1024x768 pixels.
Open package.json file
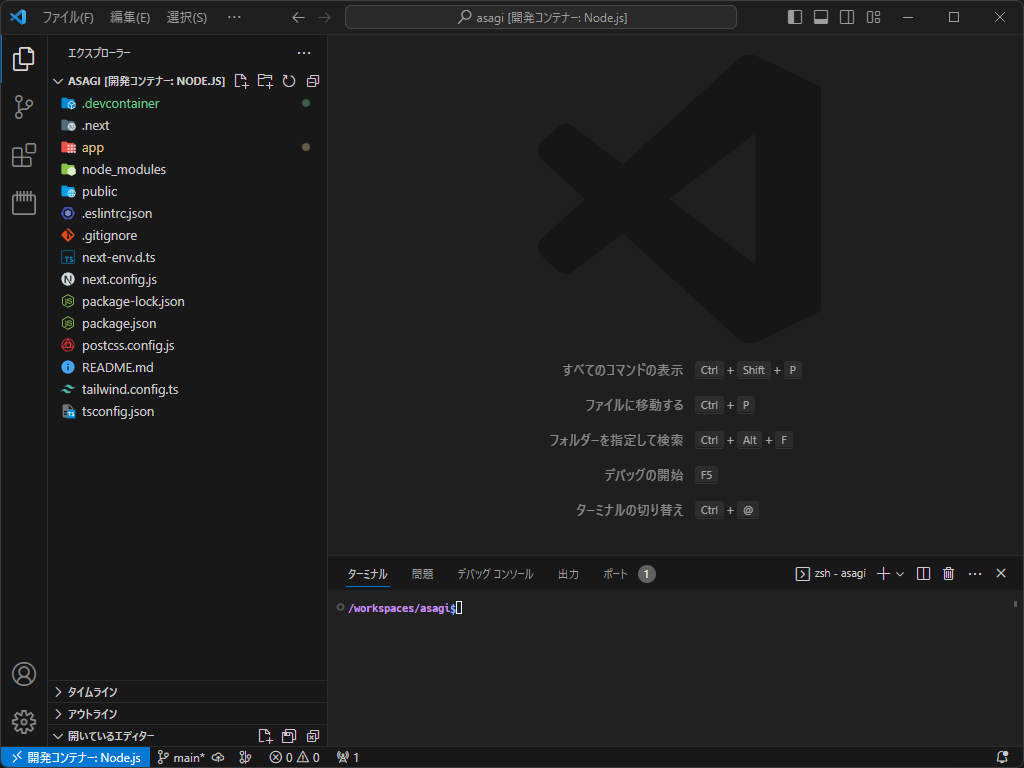pos(187,323)
